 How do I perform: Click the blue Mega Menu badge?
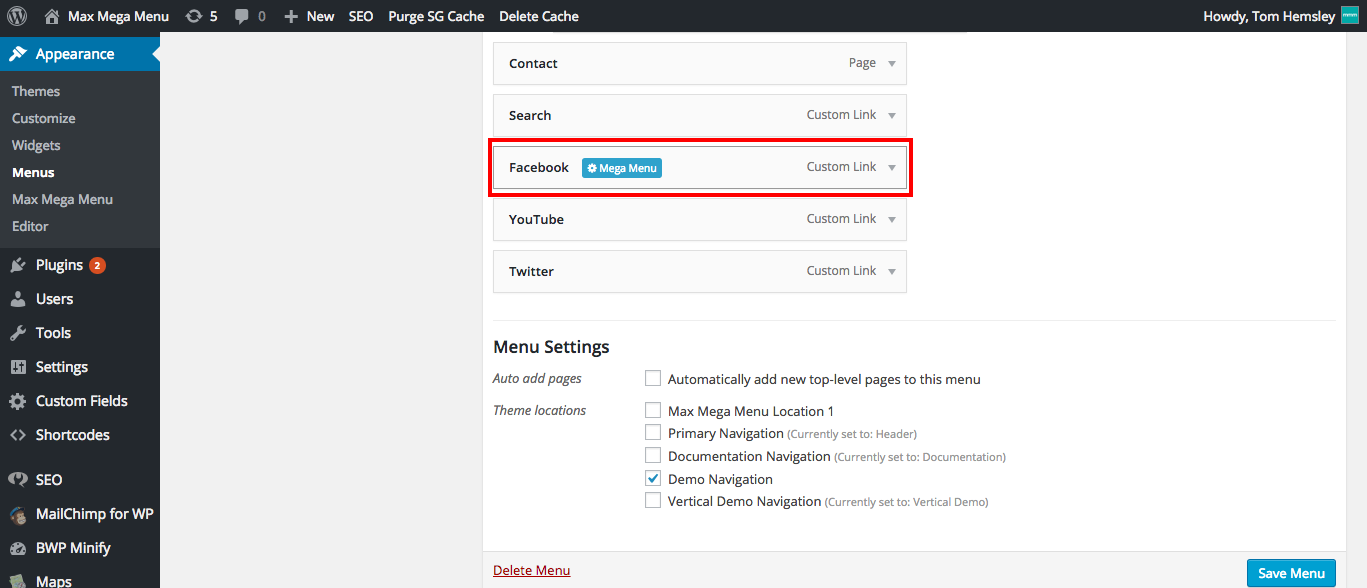click(x=622, y=168)
